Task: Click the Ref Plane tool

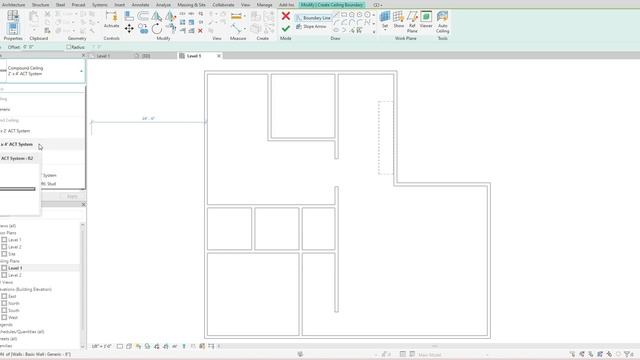Action: [x=412, y=22]
